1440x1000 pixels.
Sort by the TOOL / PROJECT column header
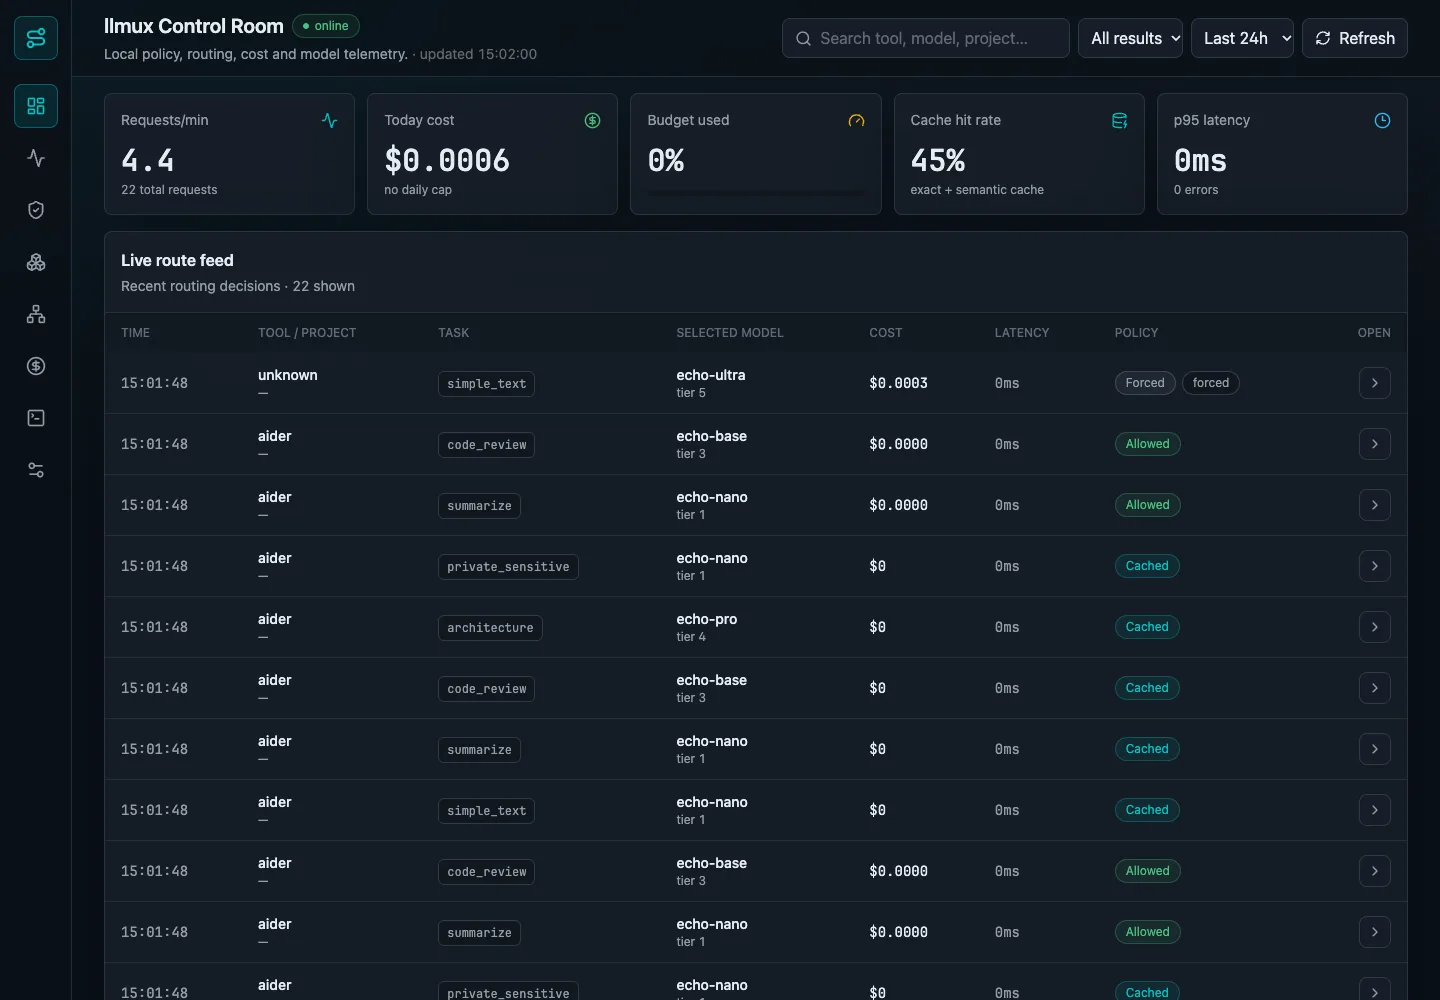point(307,333)
